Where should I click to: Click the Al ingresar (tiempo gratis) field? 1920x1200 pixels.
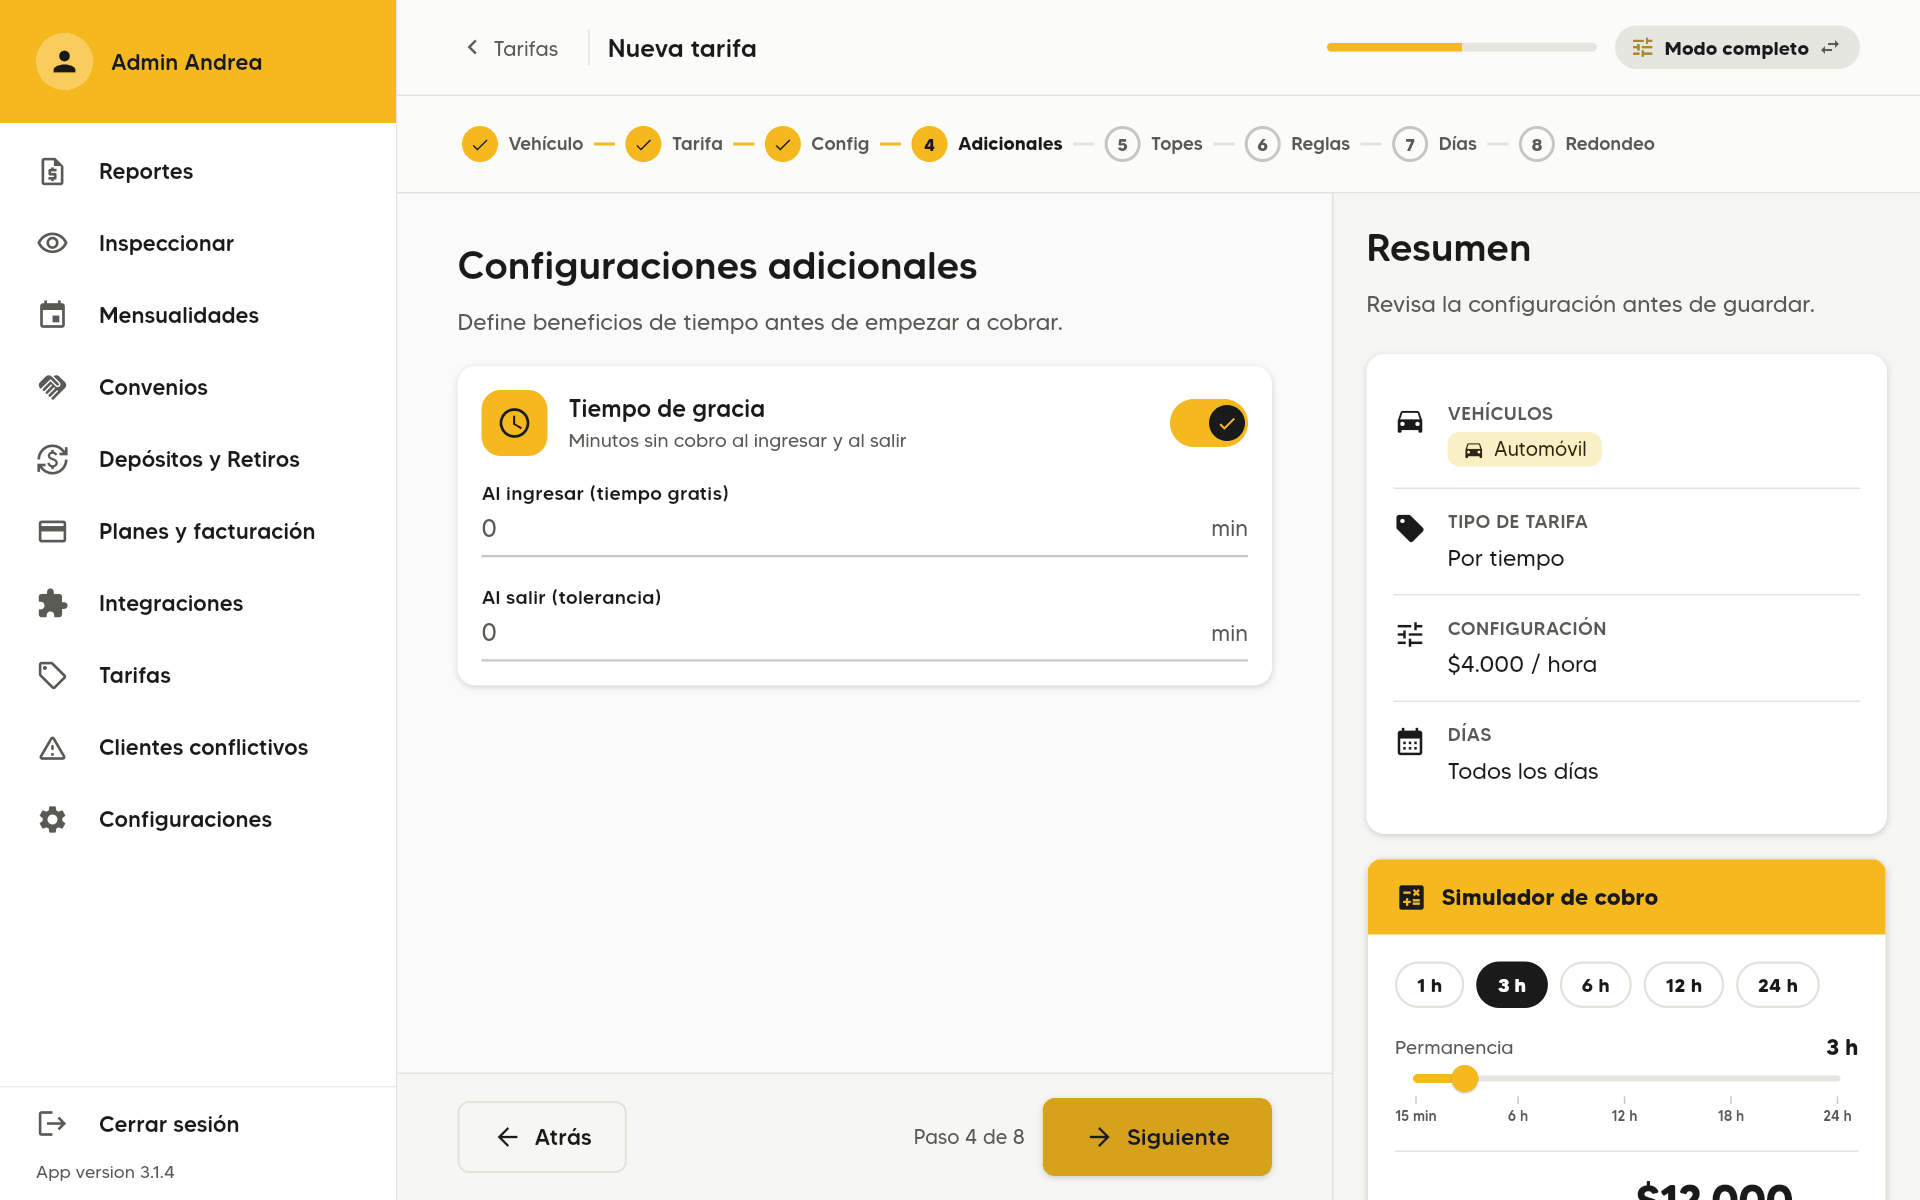point(864,528)
